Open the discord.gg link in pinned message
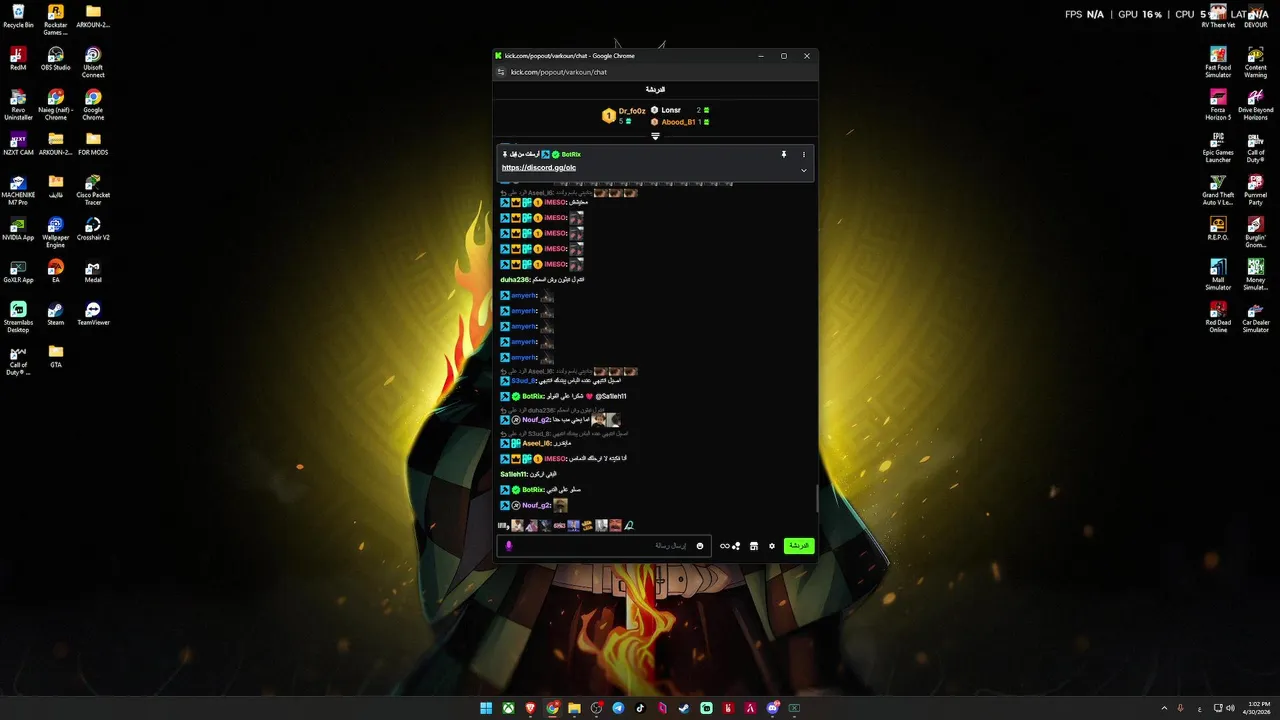Viewport: 1280px width, 720px height. point(539,168)
